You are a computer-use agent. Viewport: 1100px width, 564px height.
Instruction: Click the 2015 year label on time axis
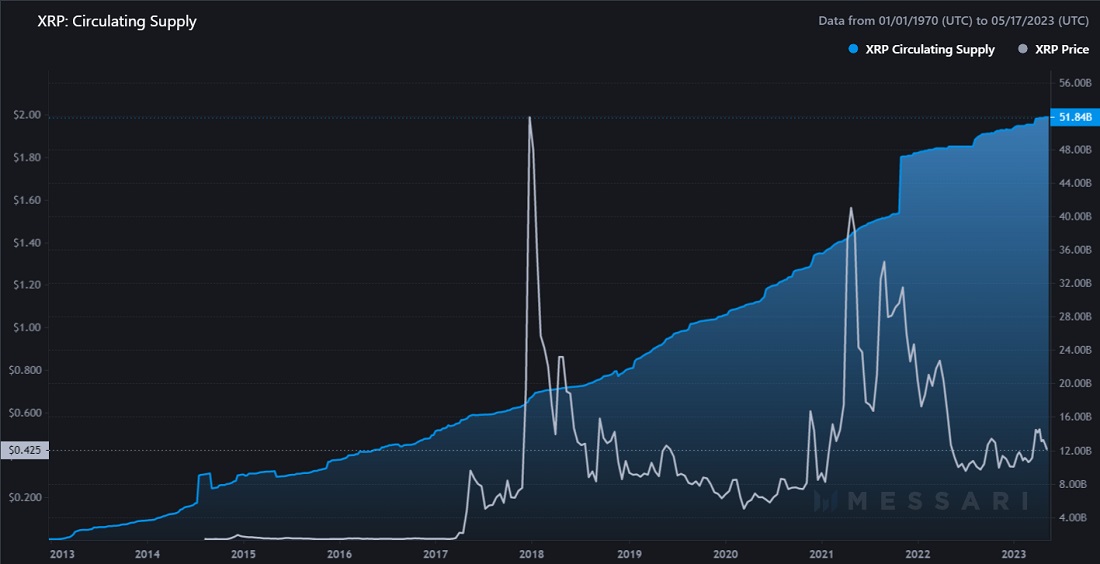tap(243, 554)
